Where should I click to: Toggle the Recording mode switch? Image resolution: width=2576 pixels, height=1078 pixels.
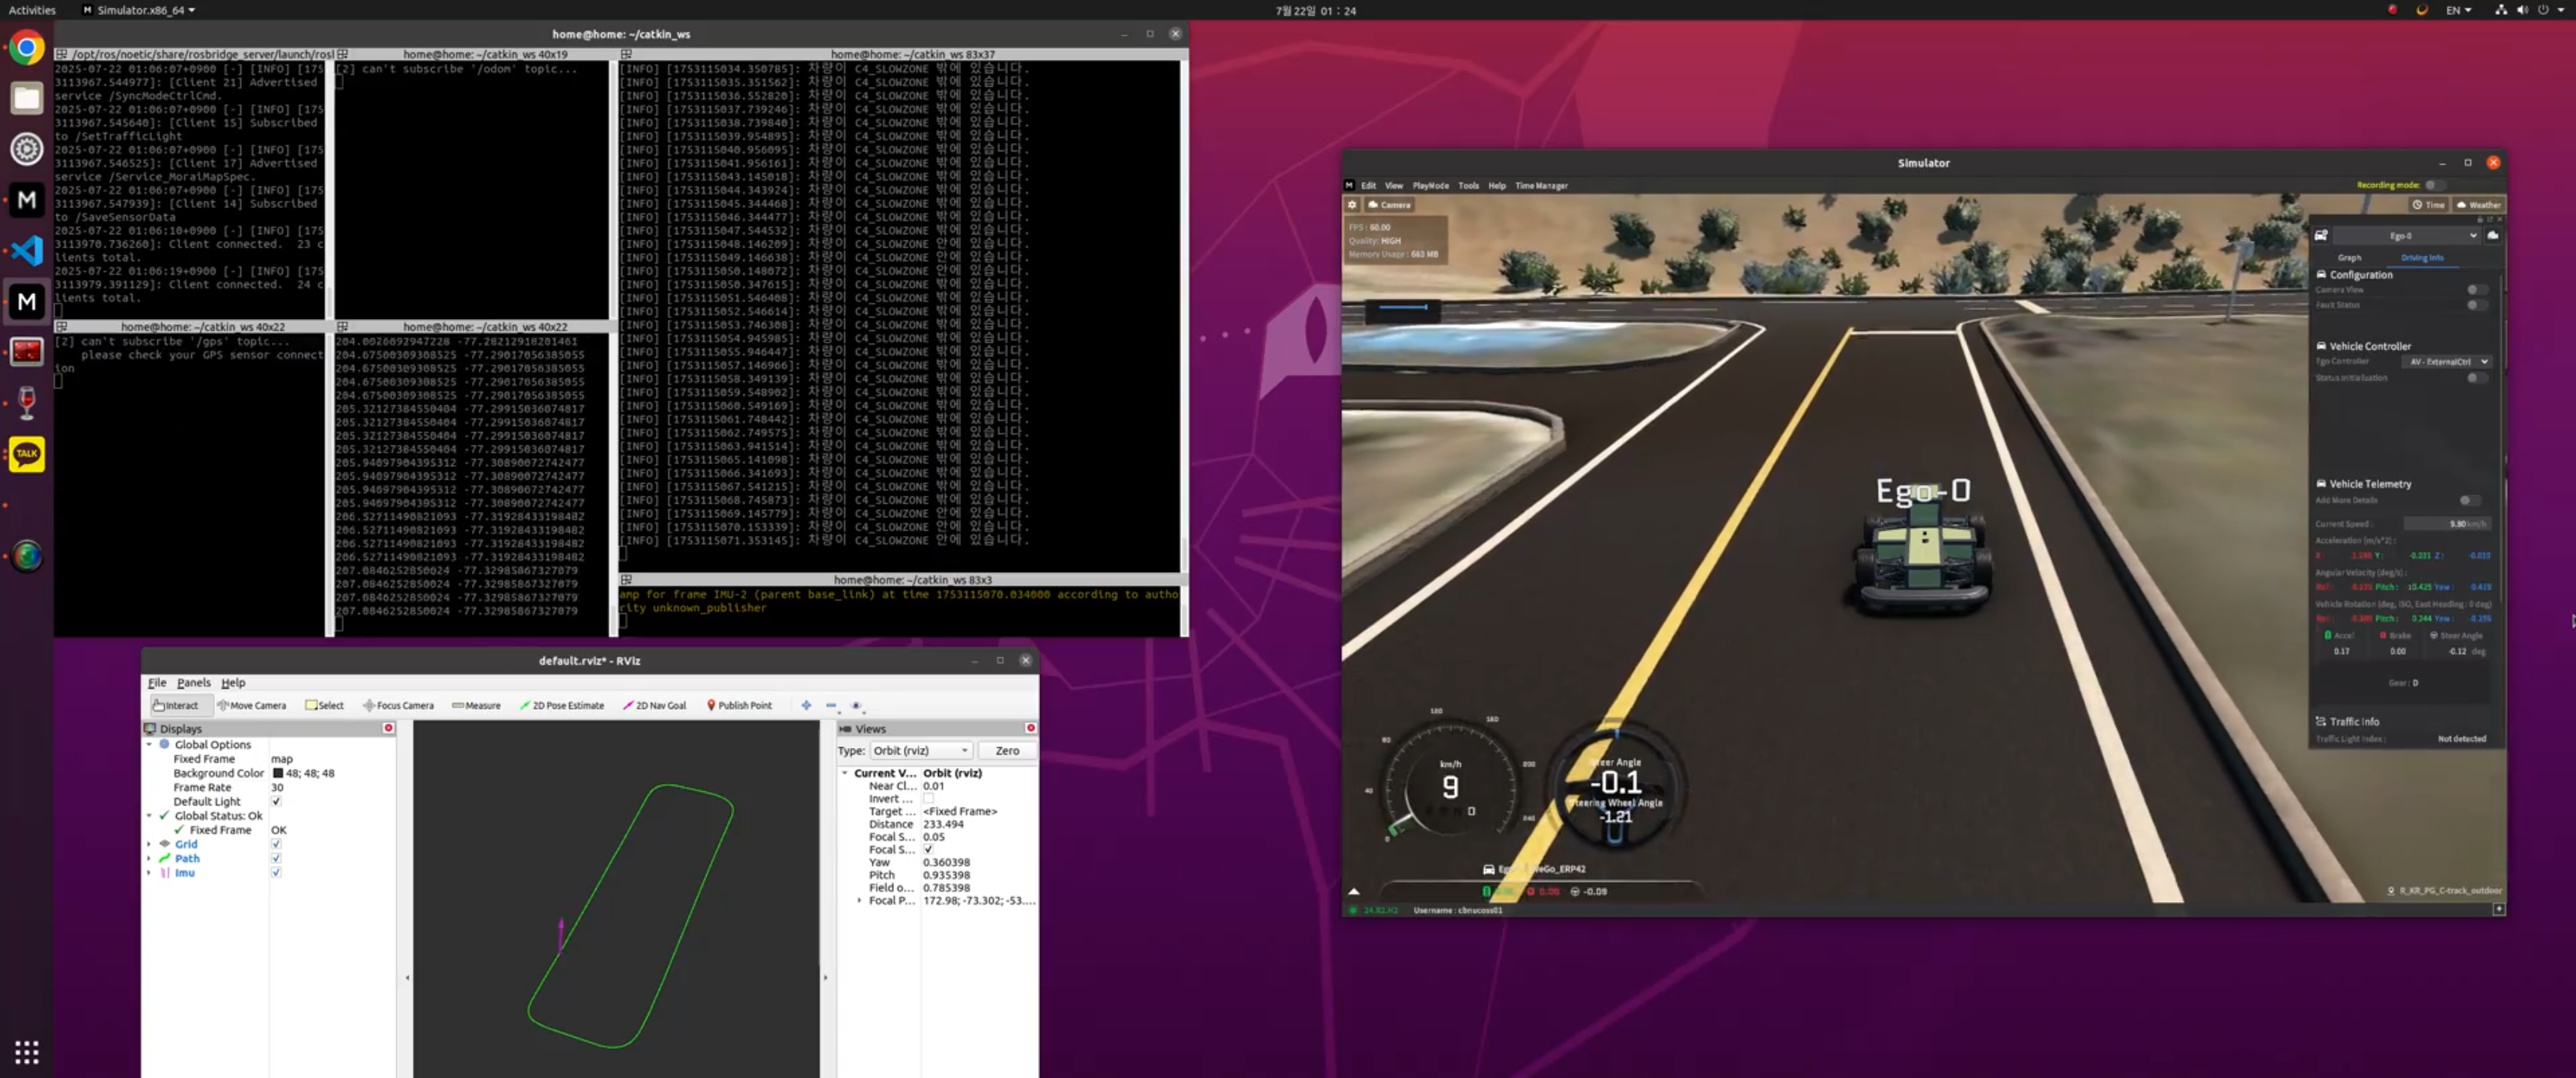click(x=2434, y=185)
